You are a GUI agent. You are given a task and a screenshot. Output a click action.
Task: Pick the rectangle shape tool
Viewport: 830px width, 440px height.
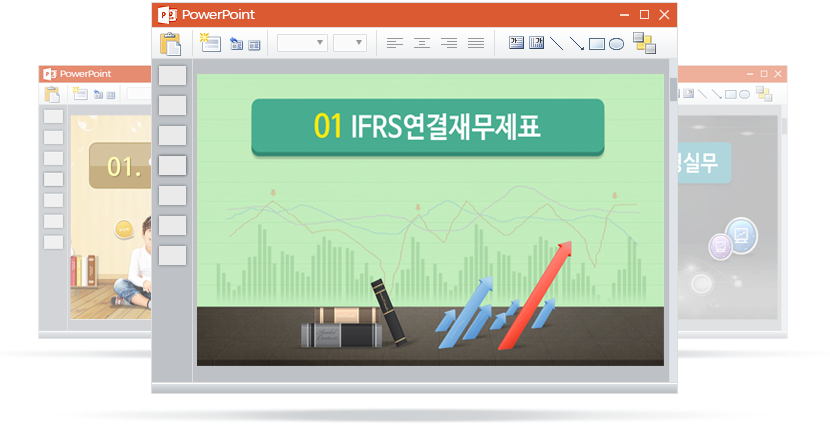pyautogui.click(x=597, y=43)
